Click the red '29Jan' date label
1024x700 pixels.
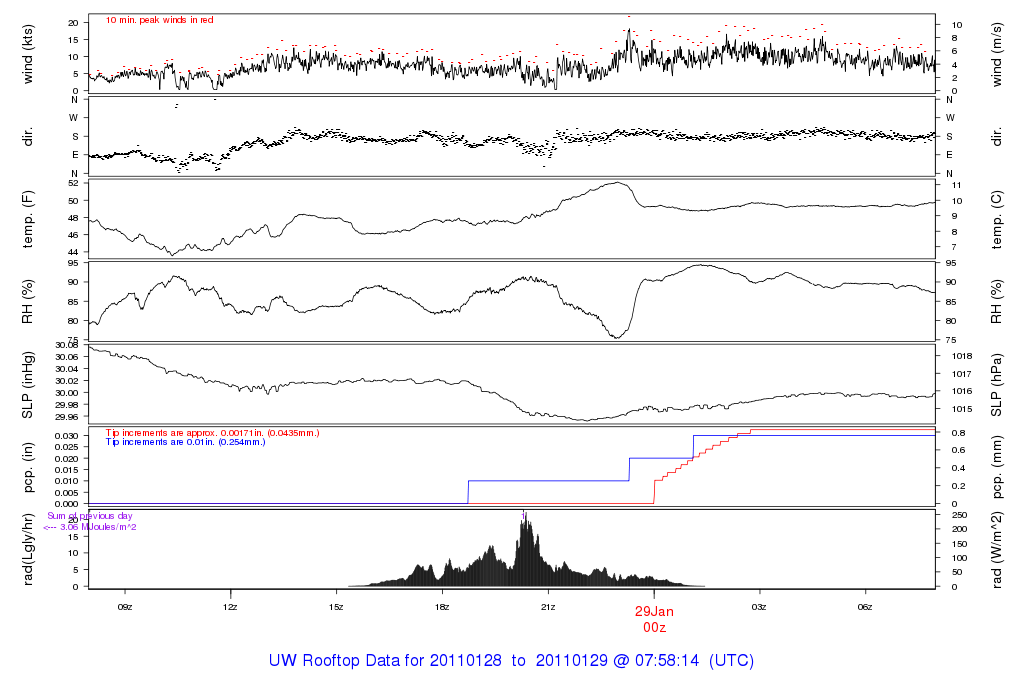[654, 612]
